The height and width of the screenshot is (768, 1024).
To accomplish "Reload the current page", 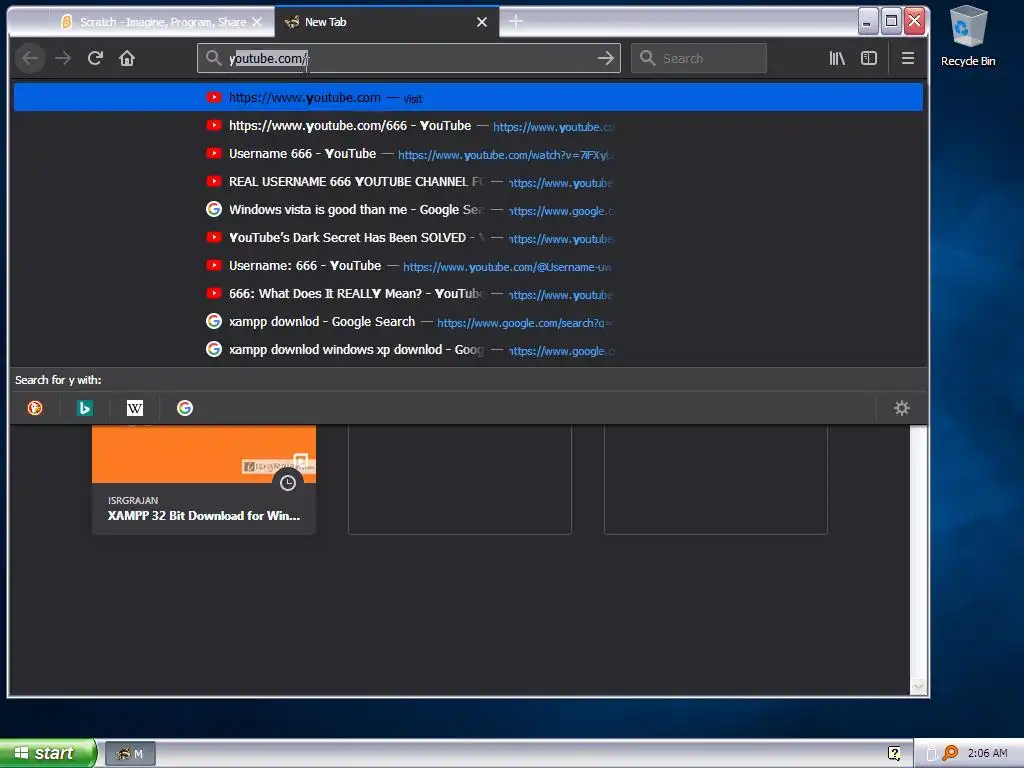I will [x=95, y=58].
